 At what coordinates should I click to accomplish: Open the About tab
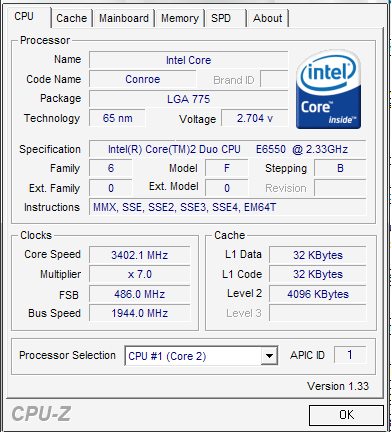click(268, 18)
